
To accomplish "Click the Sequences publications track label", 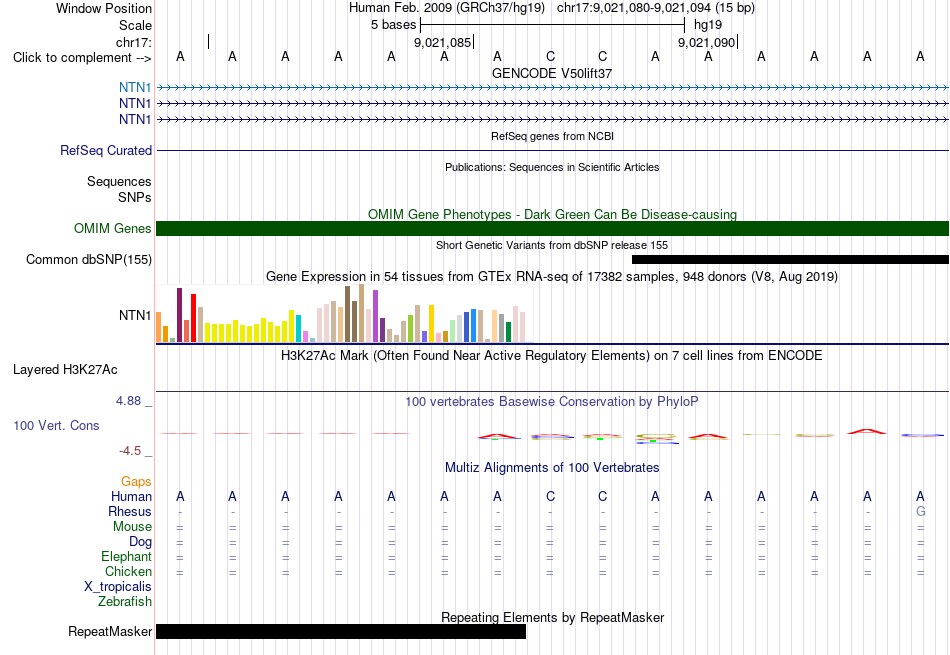I will 119,181.
